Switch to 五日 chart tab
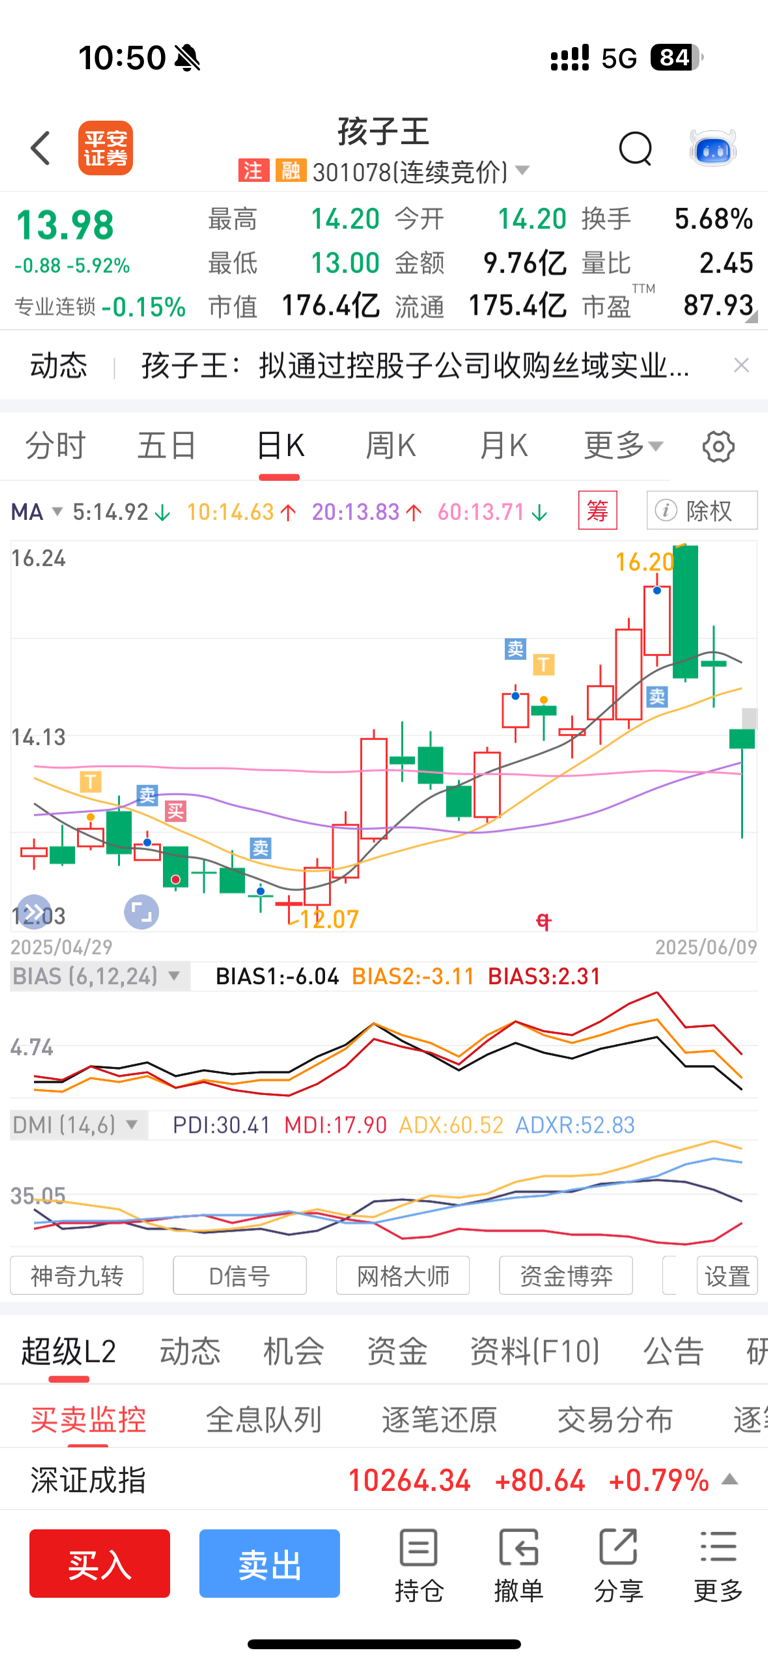The image size is (769, 1665). click(x=167, y=446)
